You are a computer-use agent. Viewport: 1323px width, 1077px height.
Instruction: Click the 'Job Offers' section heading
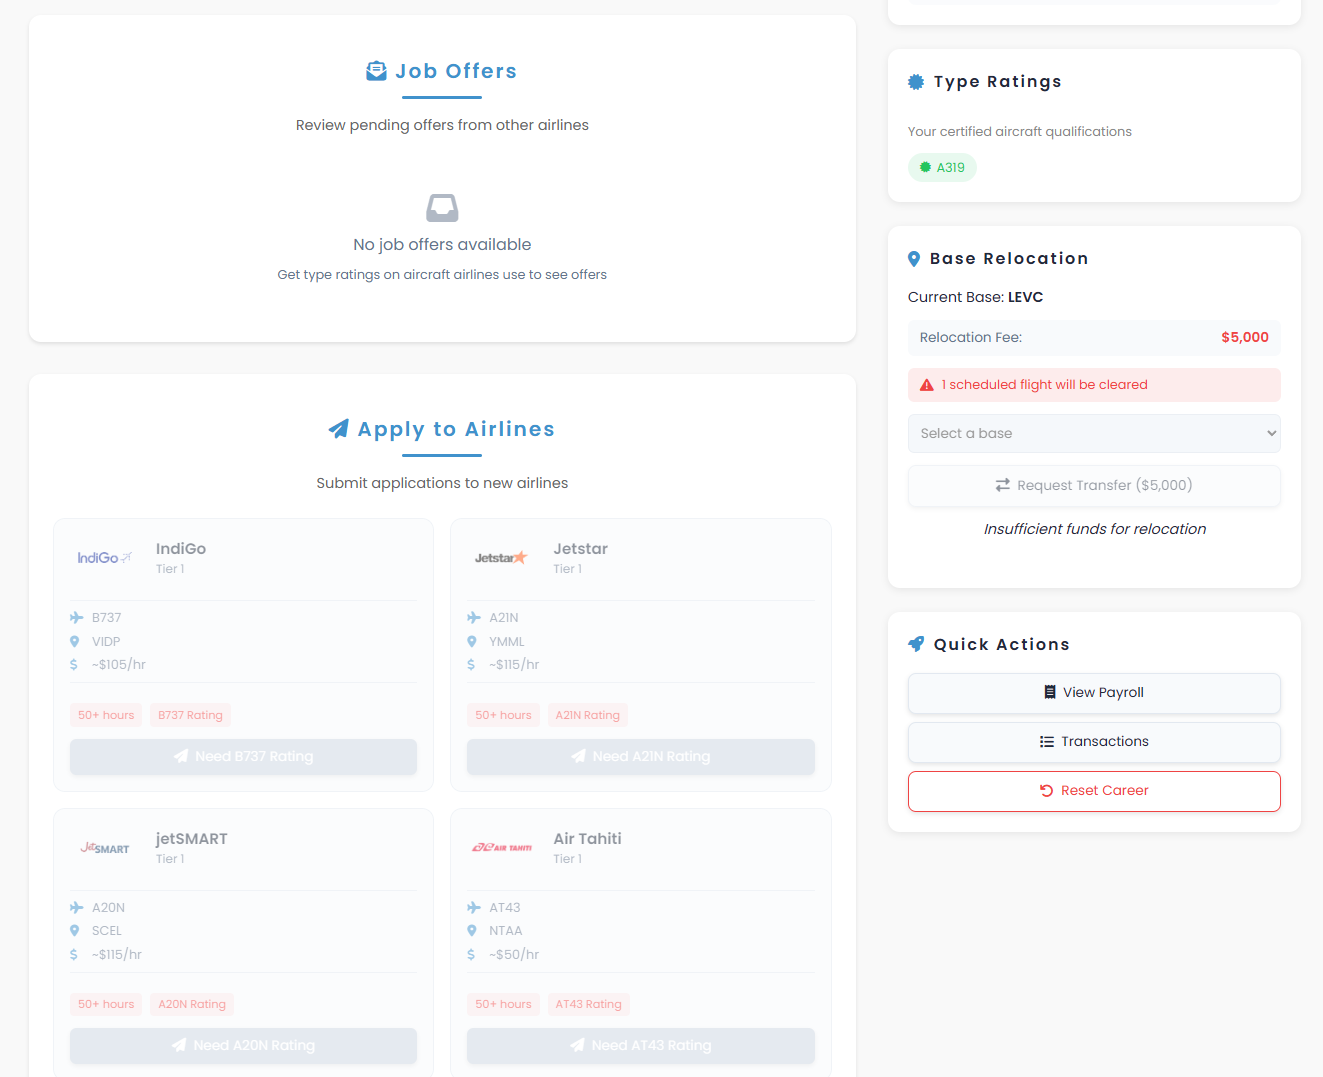(456, 71)
